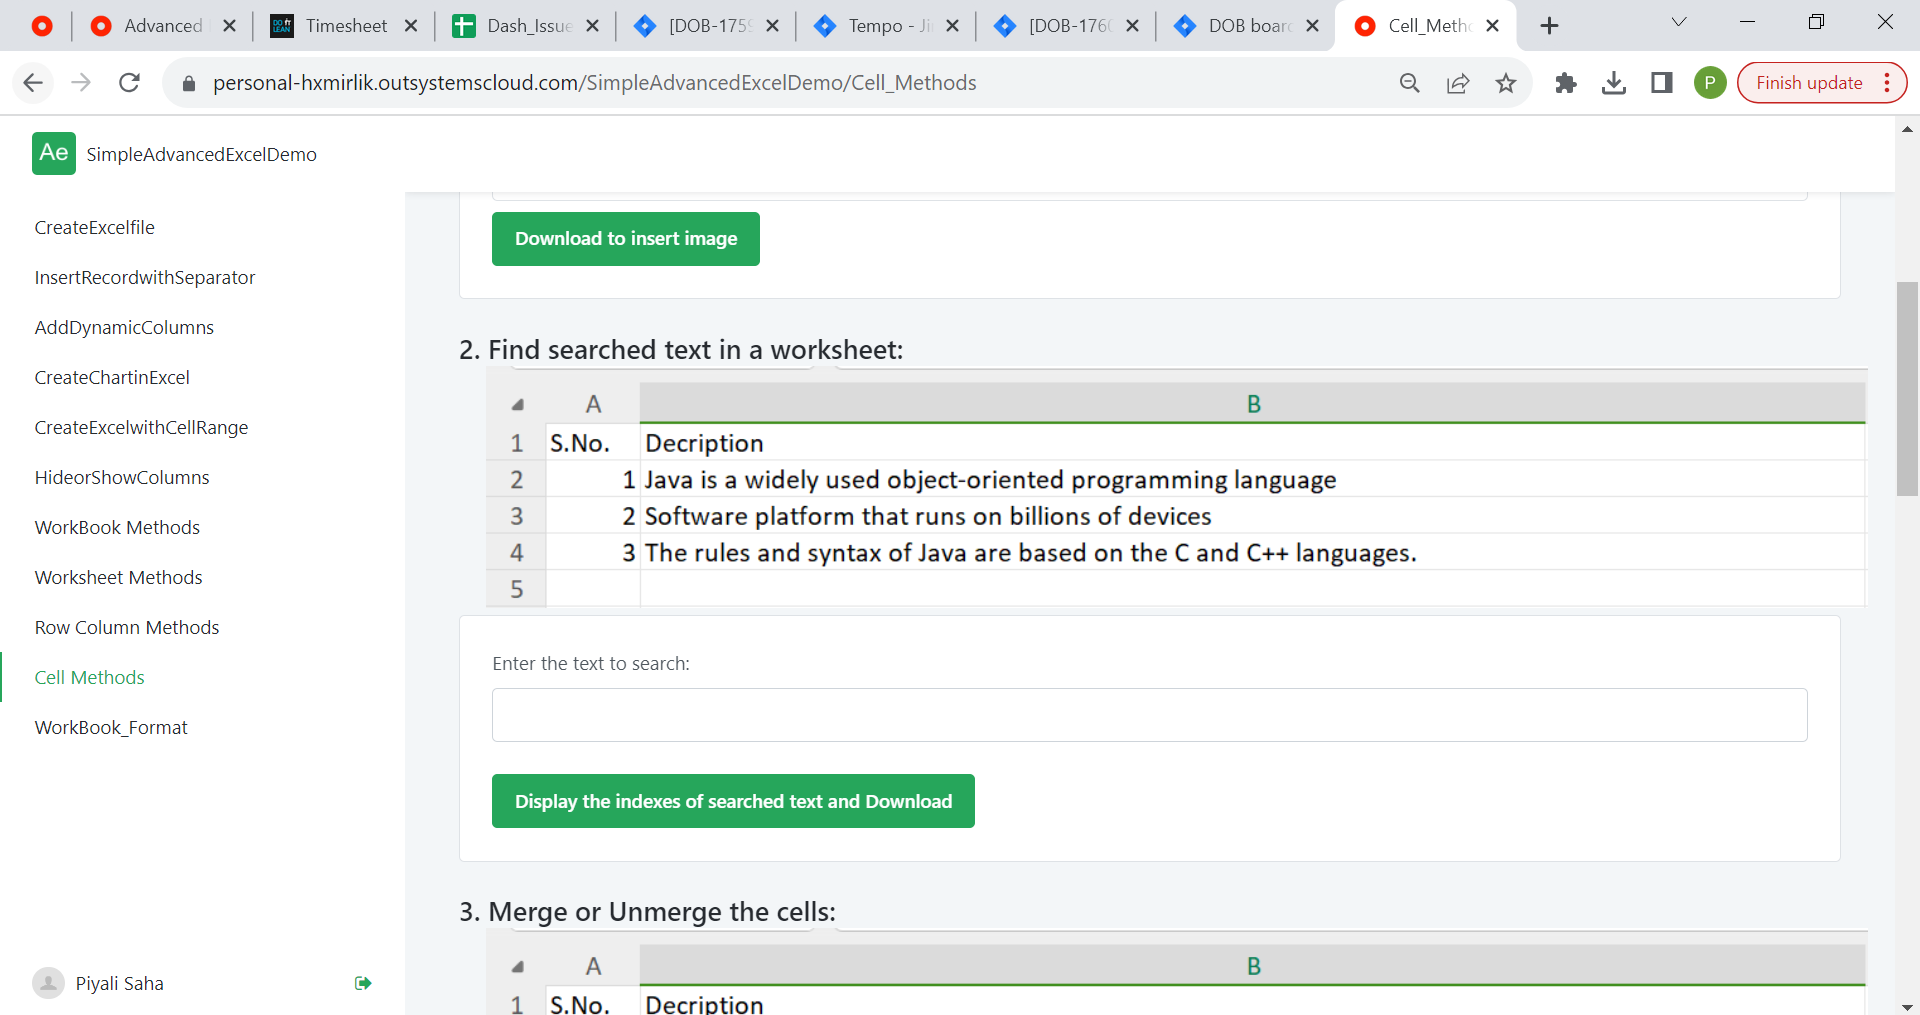Click the page reload icon
The image size is (1920, 1015).
[x=129, y=83]
